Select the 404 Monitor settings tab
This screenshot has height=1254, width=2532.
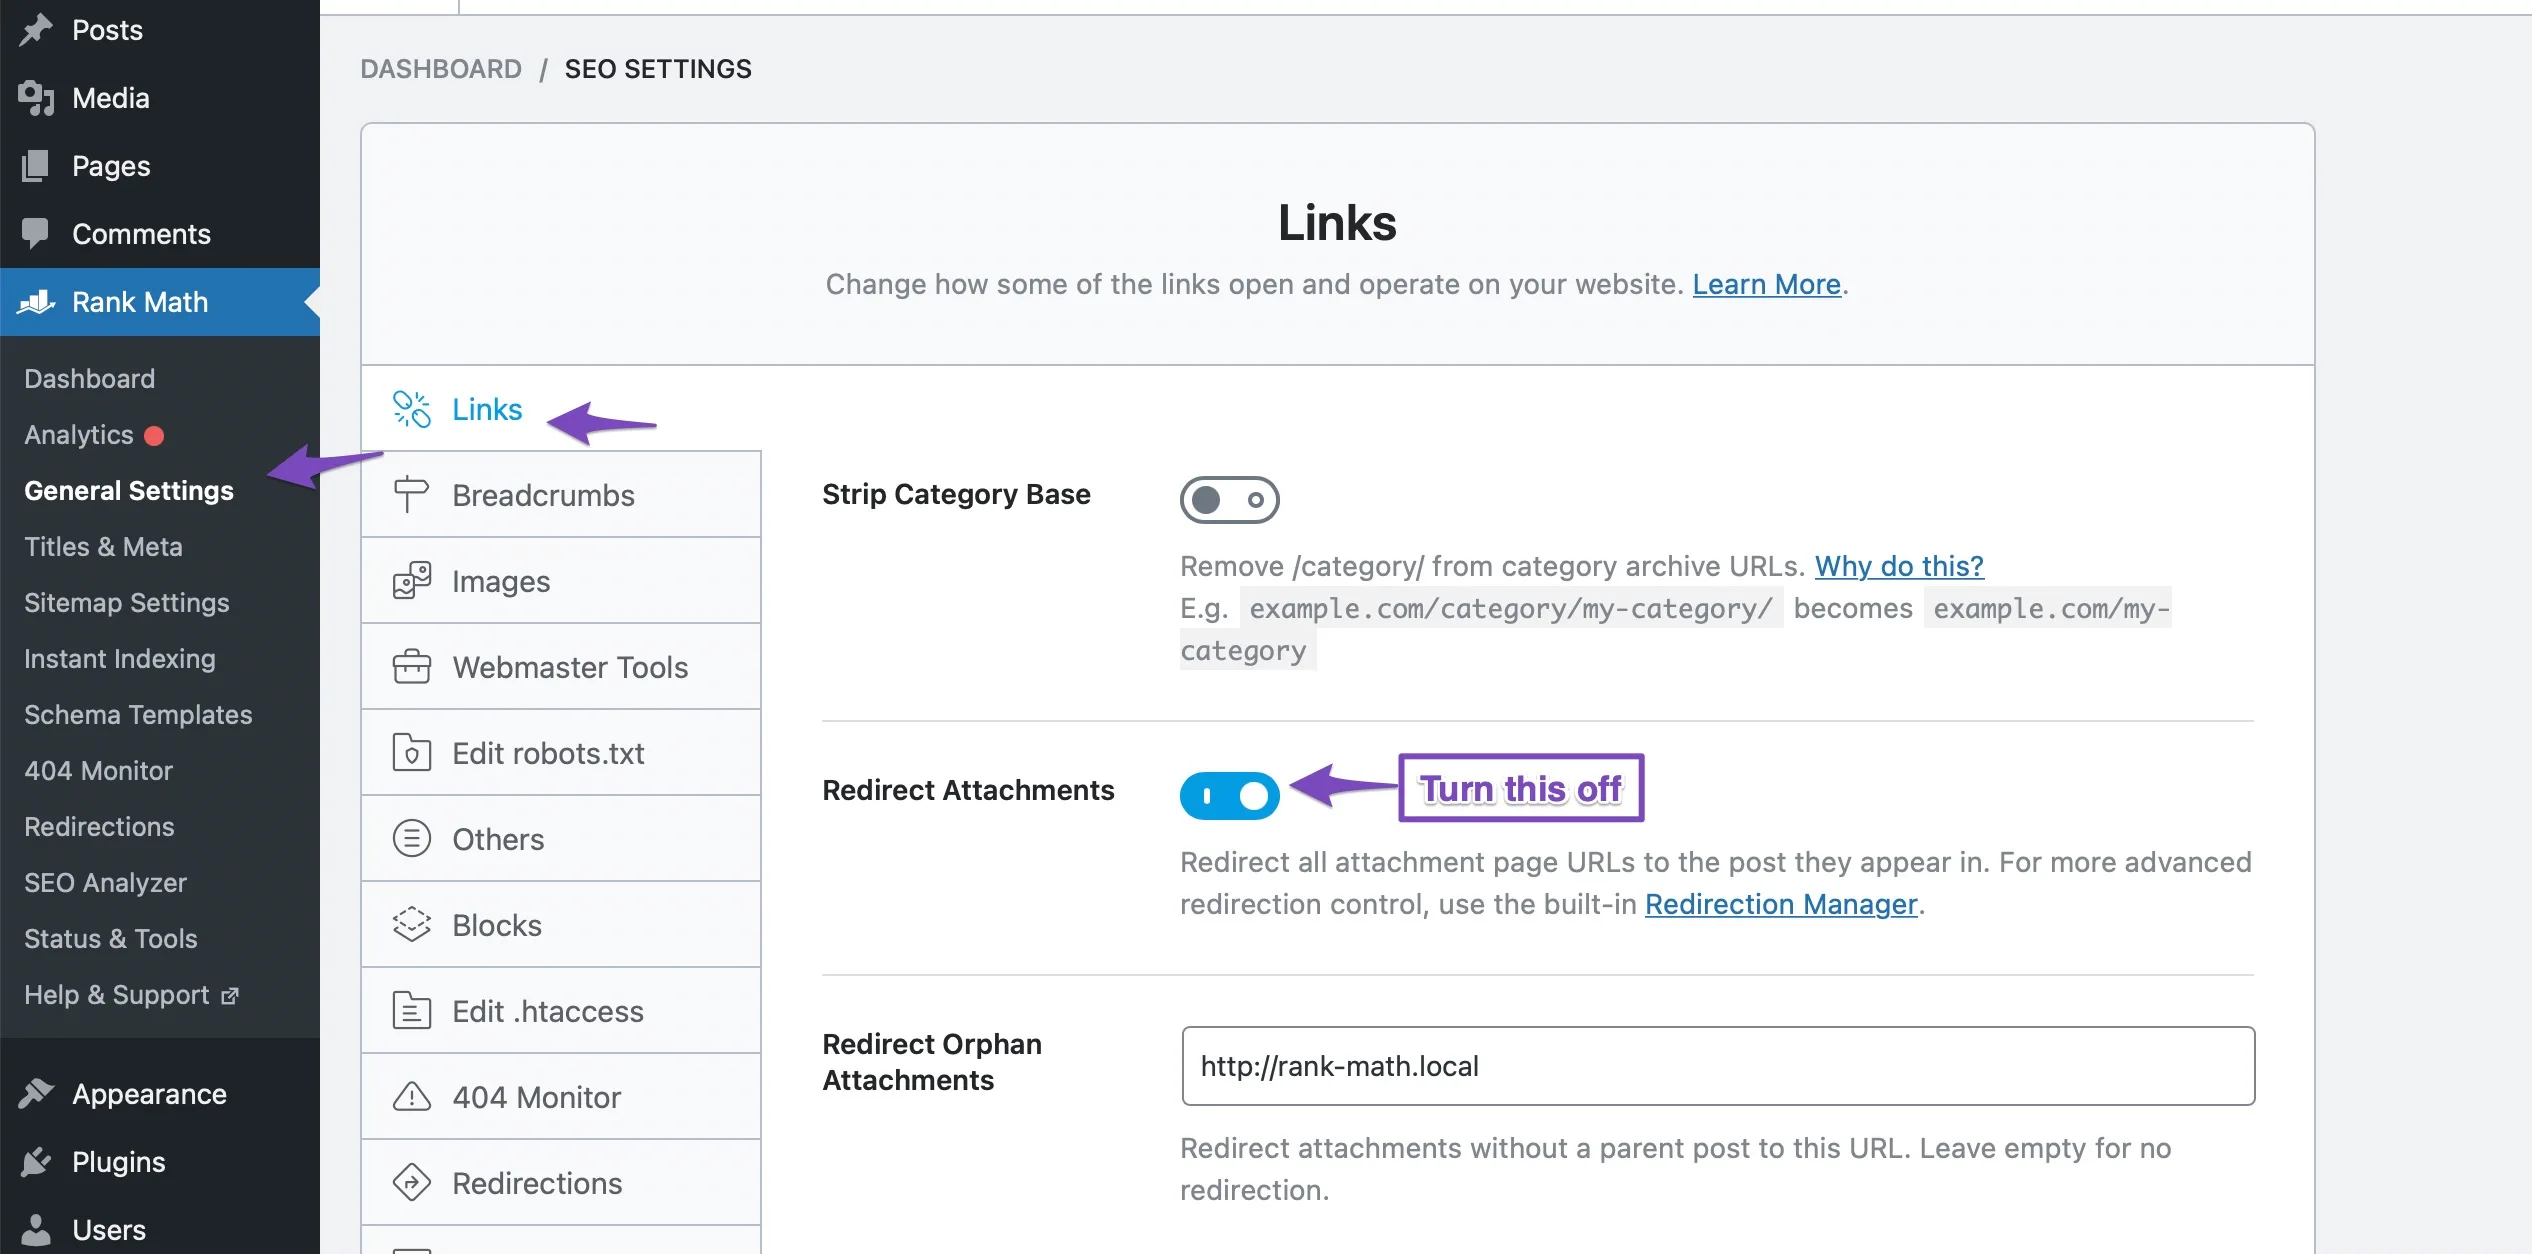tap(561, 1097)
